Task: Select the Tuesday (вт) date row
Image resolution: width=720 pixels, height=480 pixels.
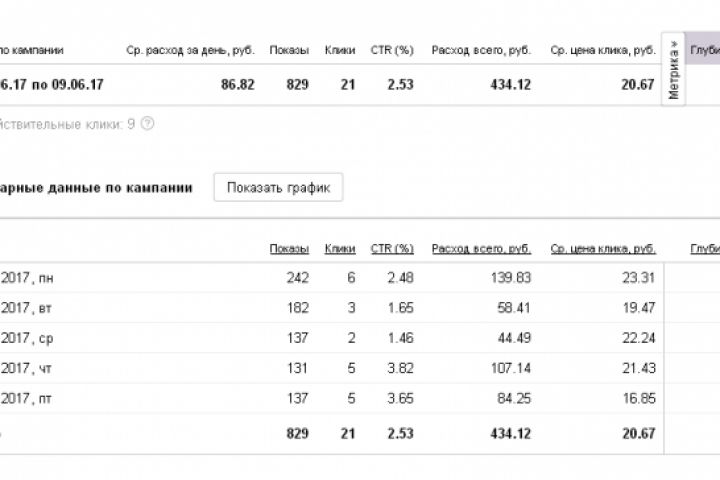Action: (25, 307)
